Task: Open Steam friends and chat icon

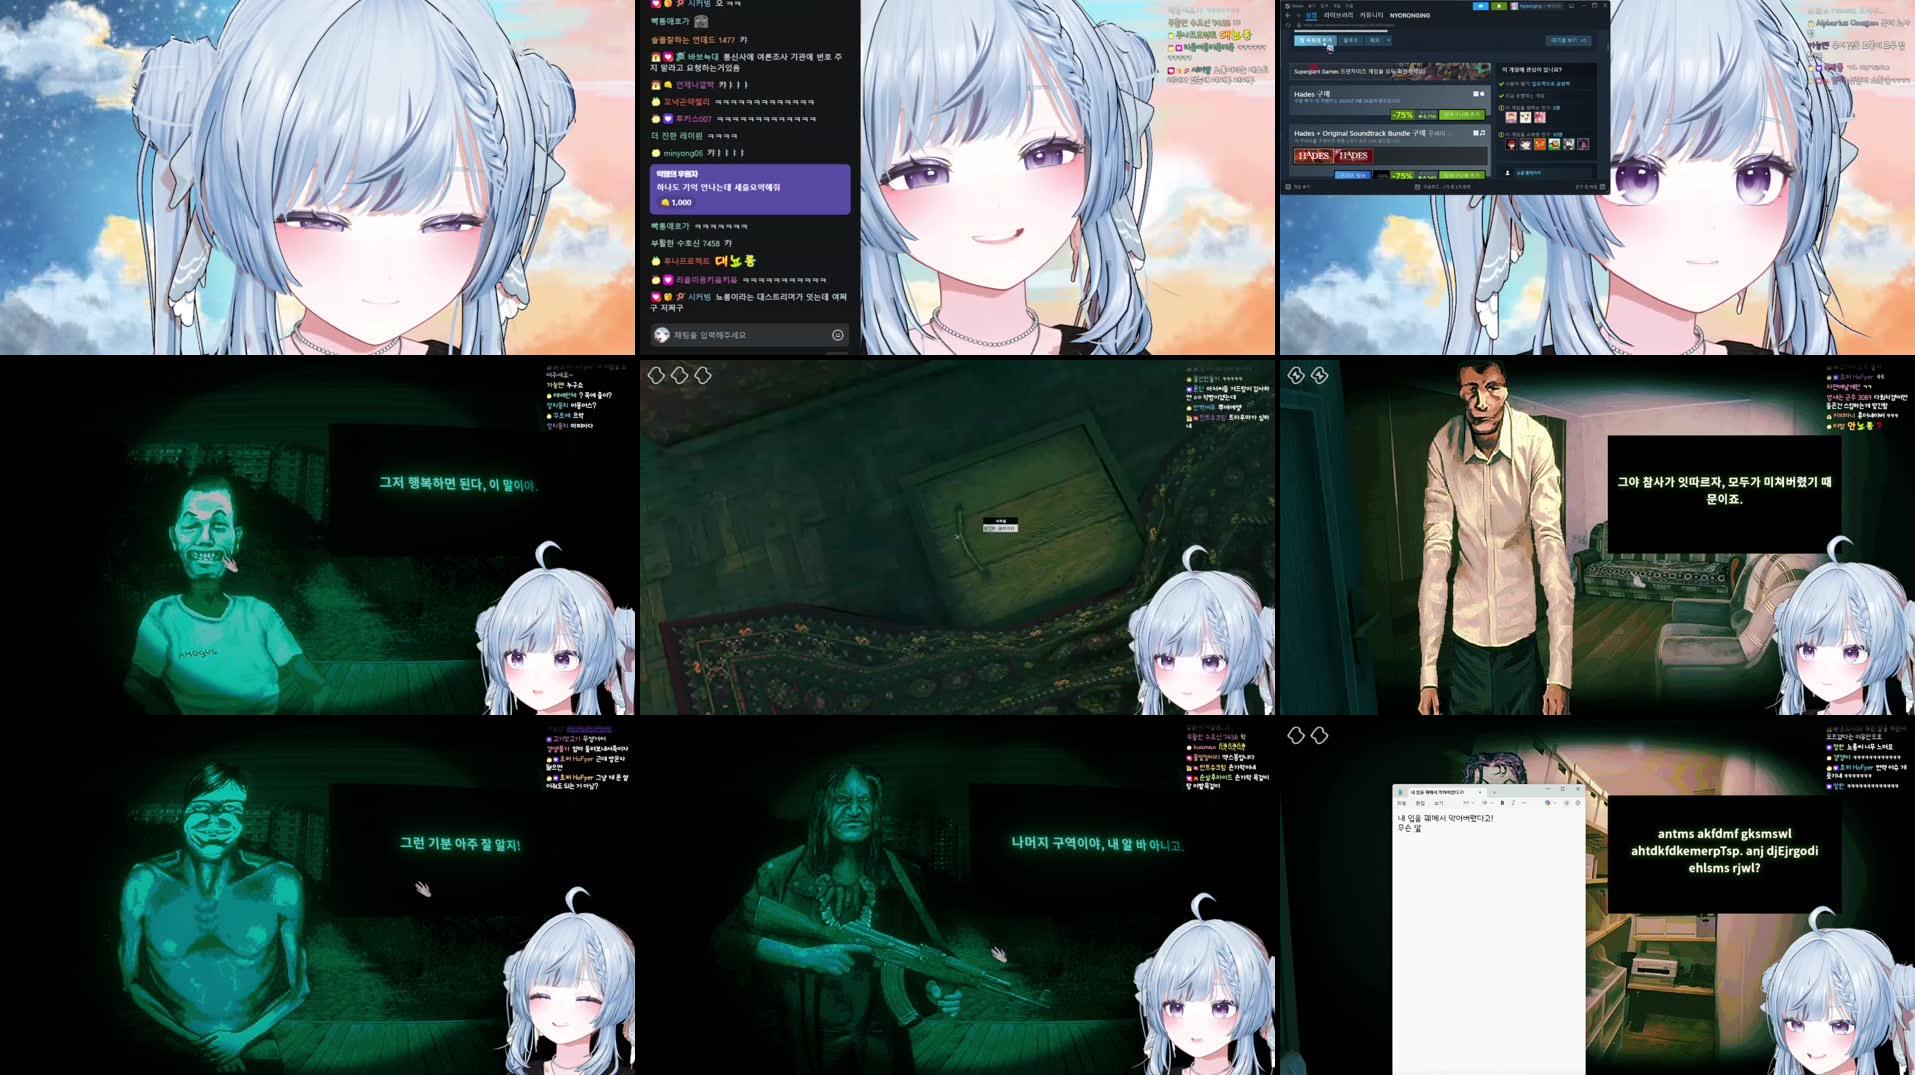Action: (x=1602, y=187)
